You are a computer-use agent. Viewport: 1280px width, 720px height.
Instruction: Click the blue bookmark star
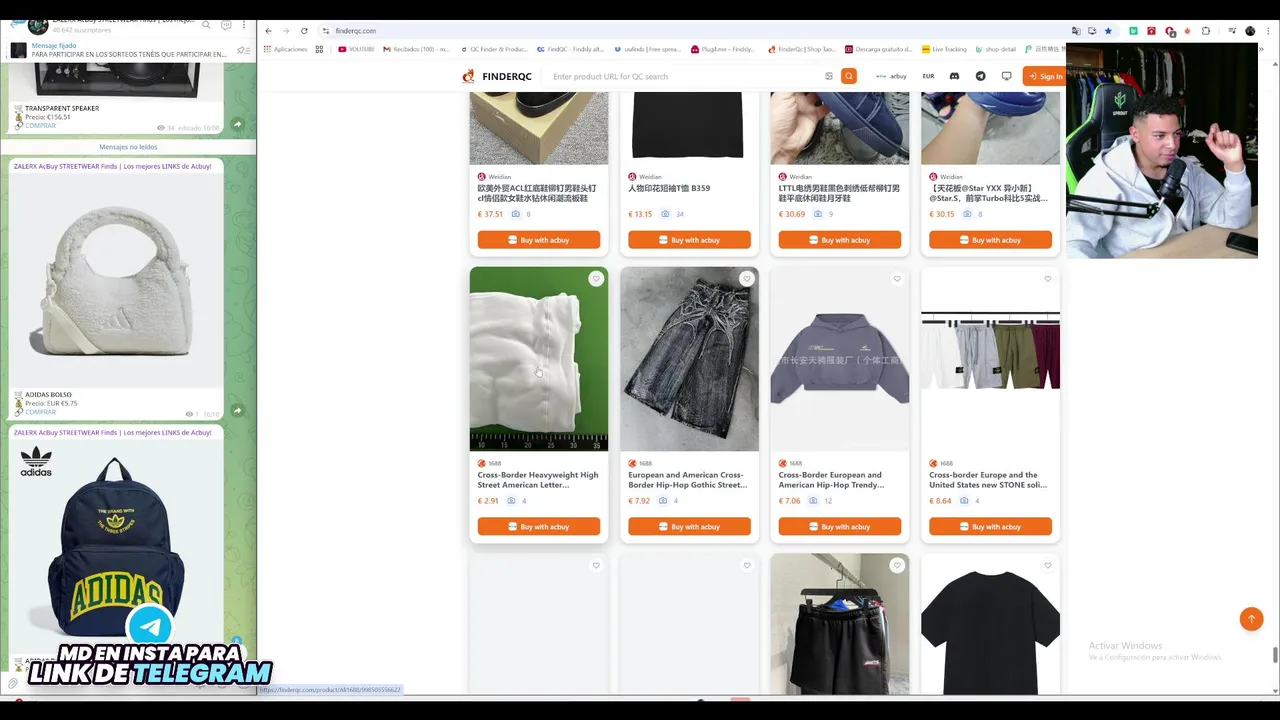pyautogui.click(x=1108, y=31)
